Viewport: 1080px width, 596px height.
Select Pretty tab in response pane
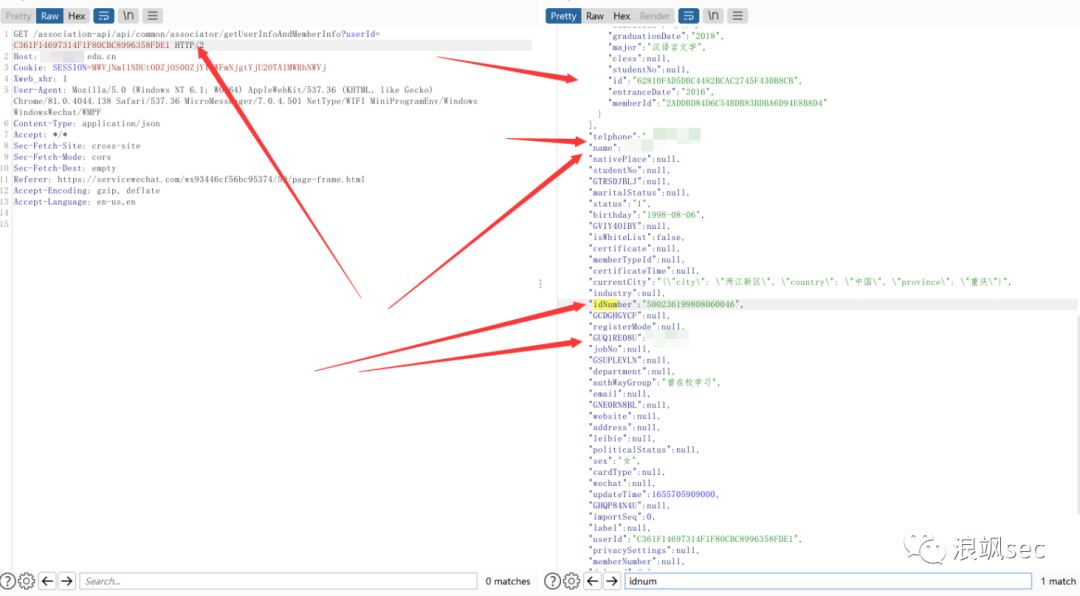point(563,15)
